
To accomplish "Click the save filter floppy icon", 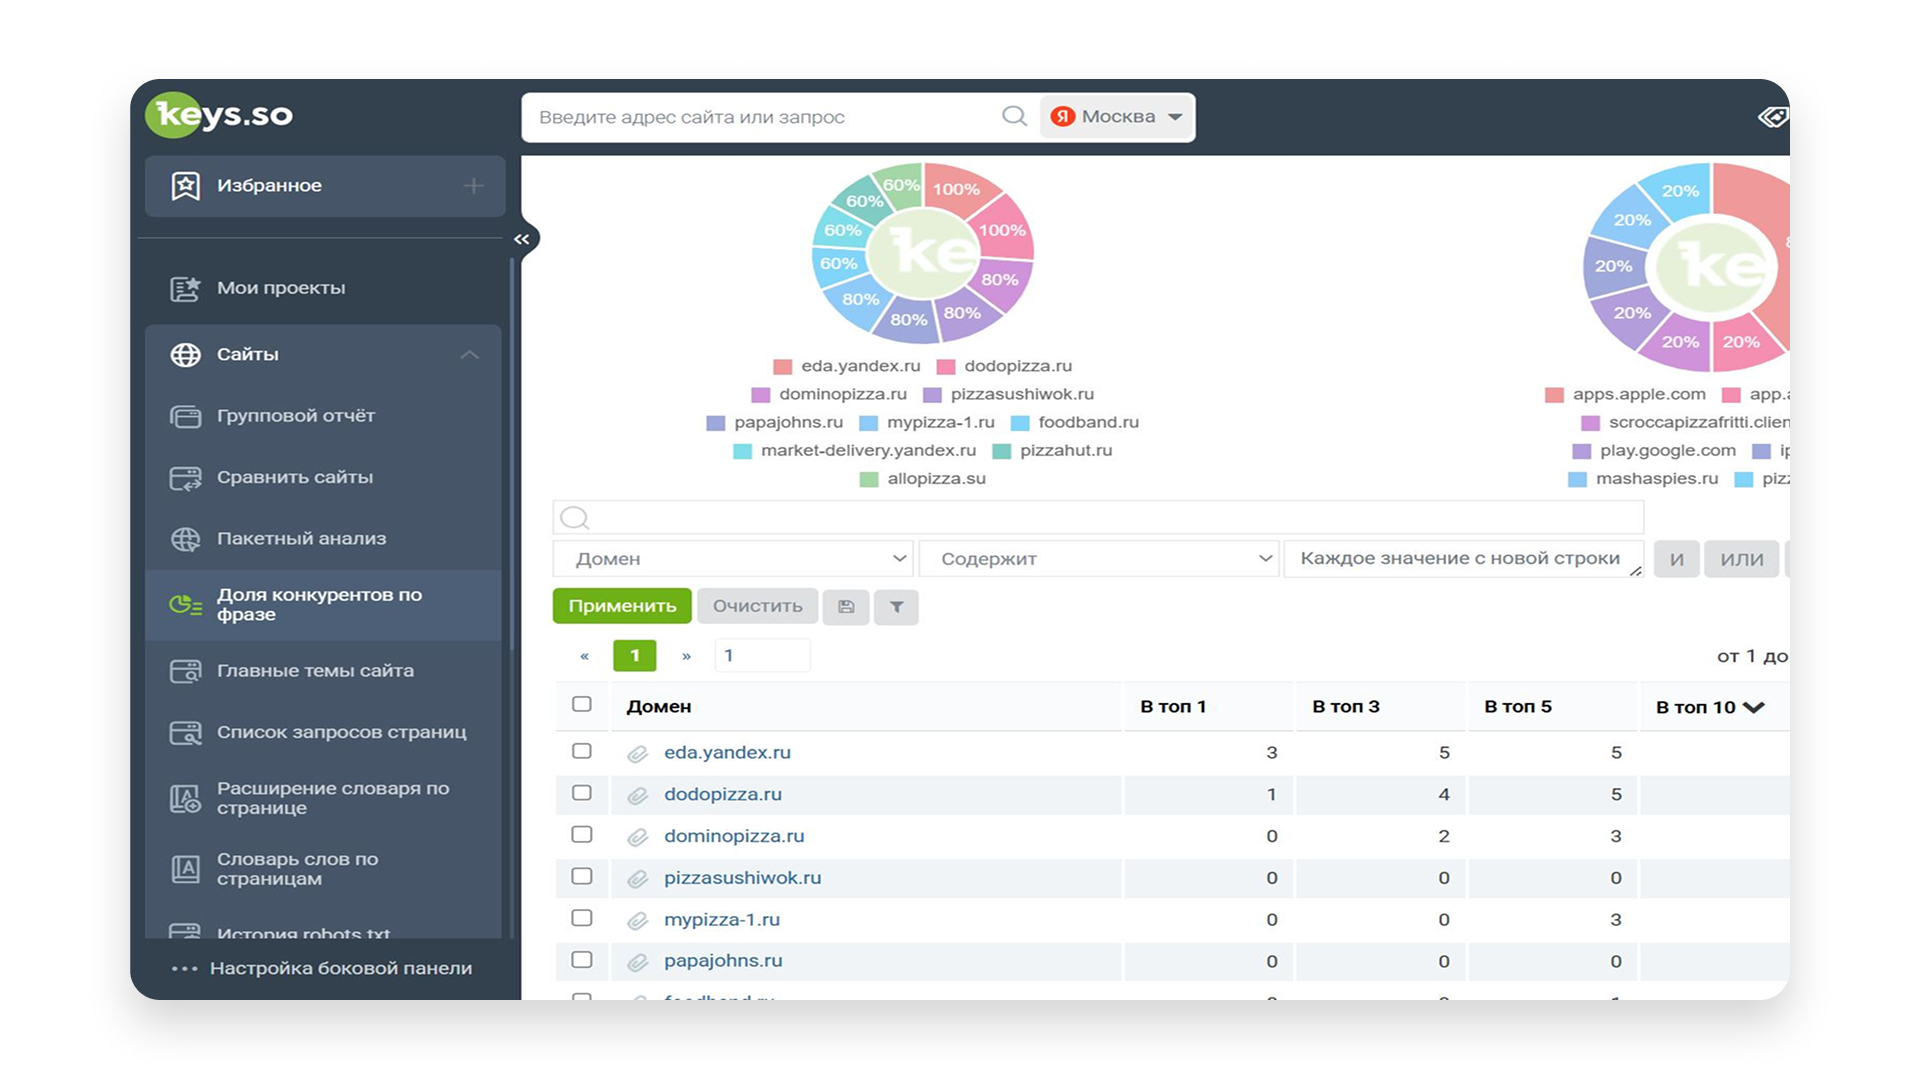I will pos(846,607).
